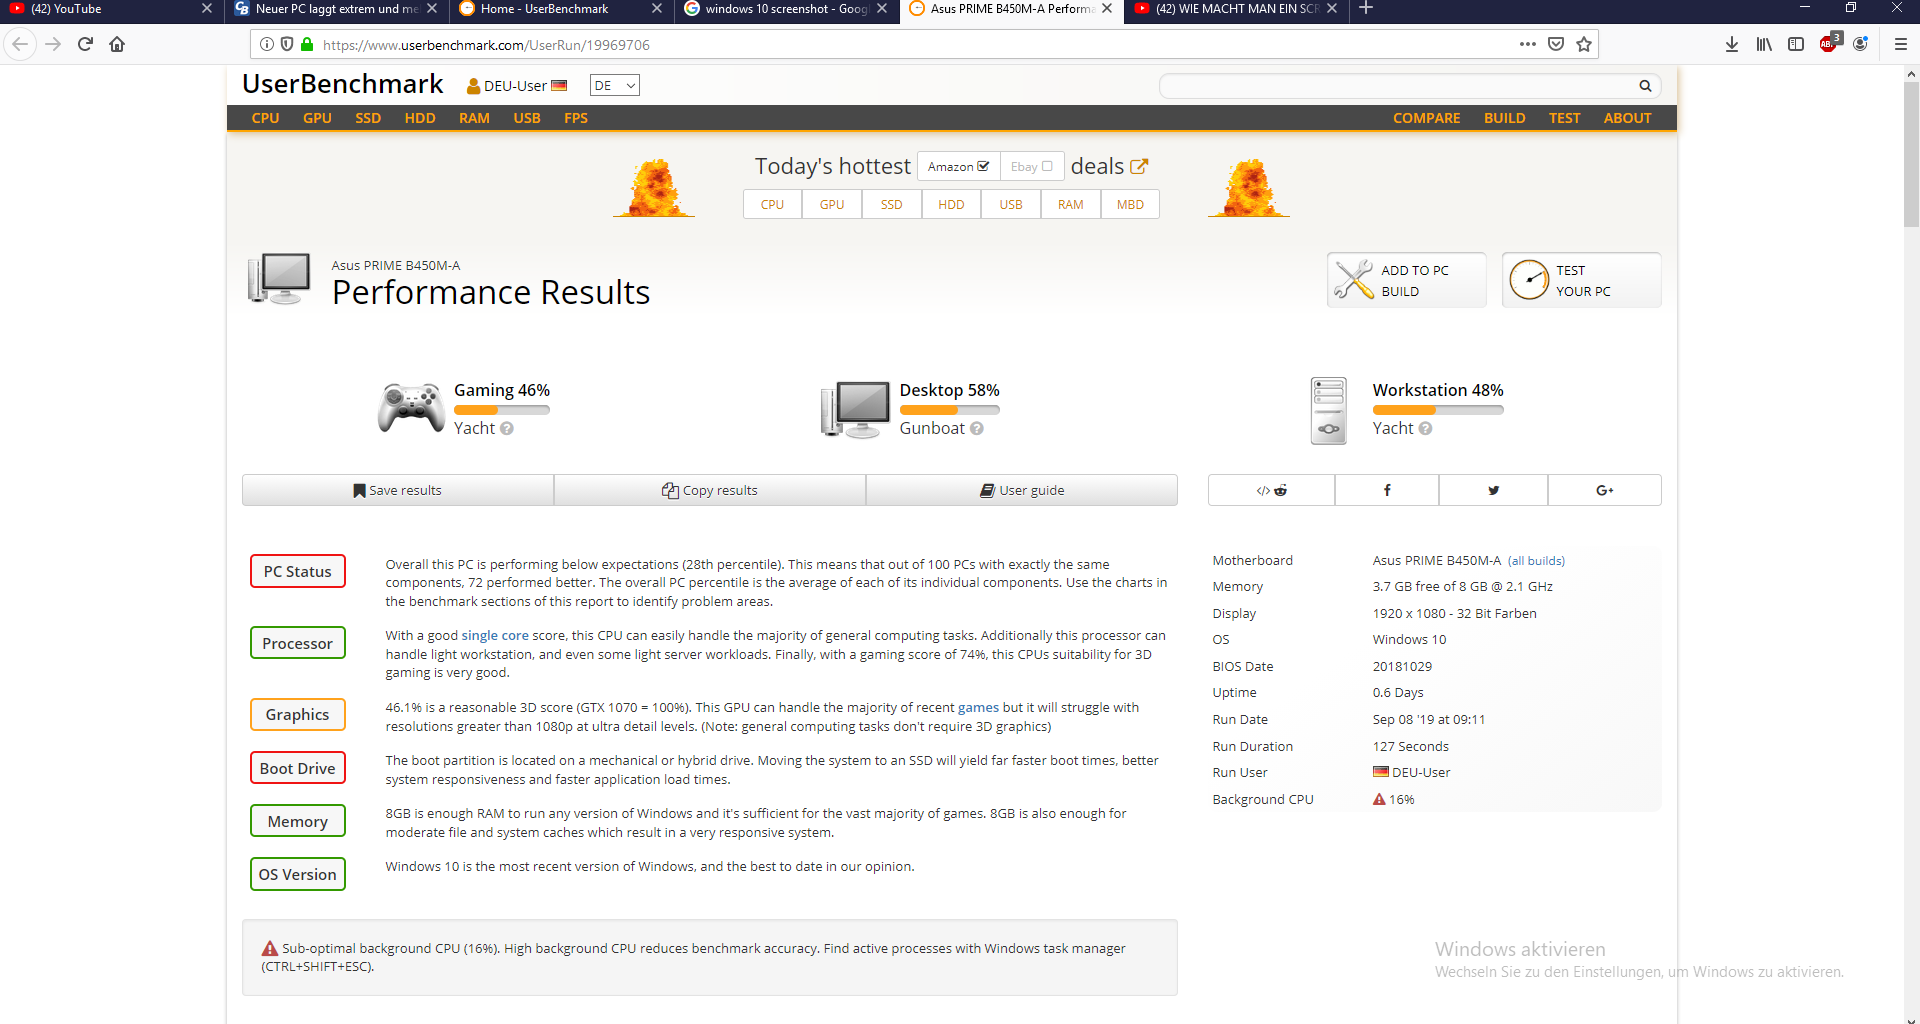The image size is (1920, 1024).
Task: Toggle the sidebar view icon
Action: (x=1796, y=44)
